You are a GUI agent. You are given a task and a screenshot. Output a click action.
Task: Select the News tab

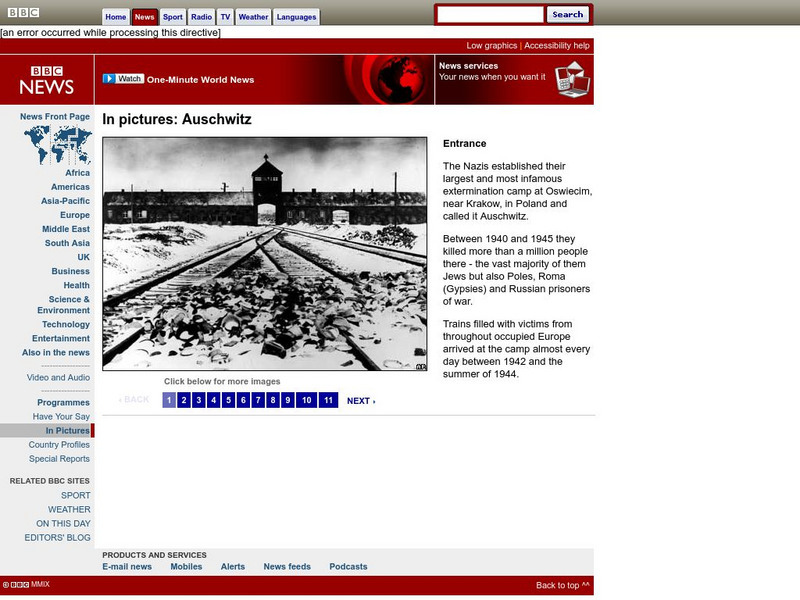pos(144,17)
